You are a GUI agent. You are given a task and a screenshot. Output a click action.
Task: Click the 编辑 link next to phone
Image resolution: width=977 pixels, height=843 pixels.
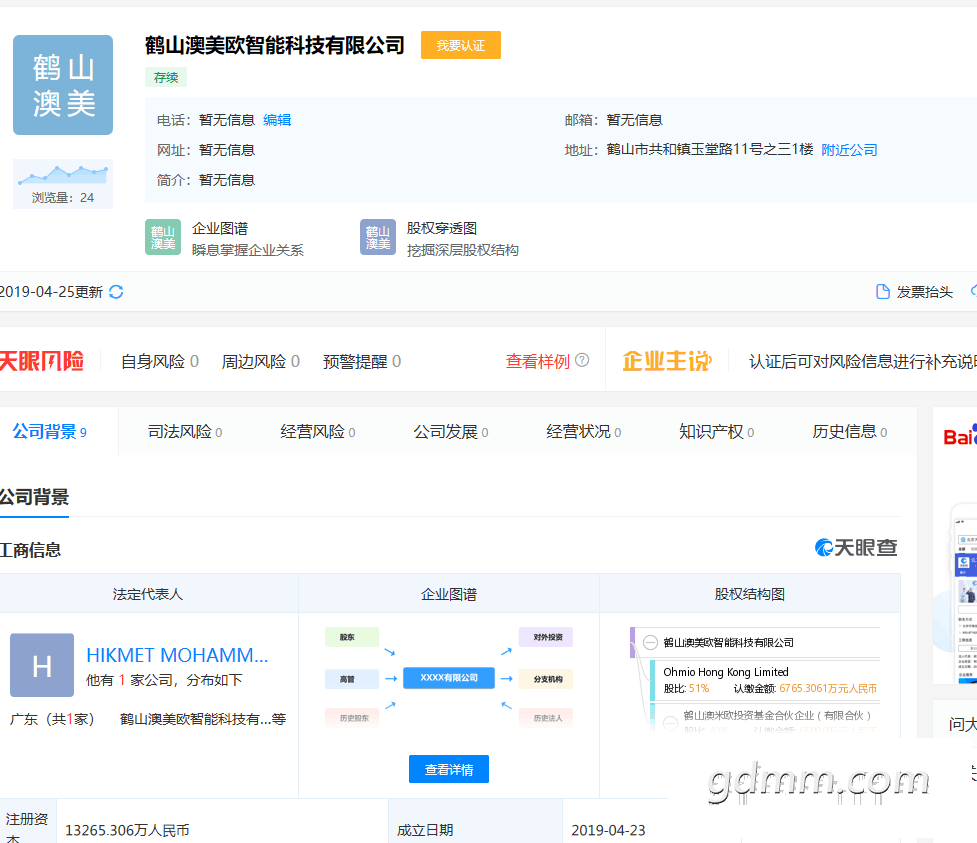coord(277,120)
